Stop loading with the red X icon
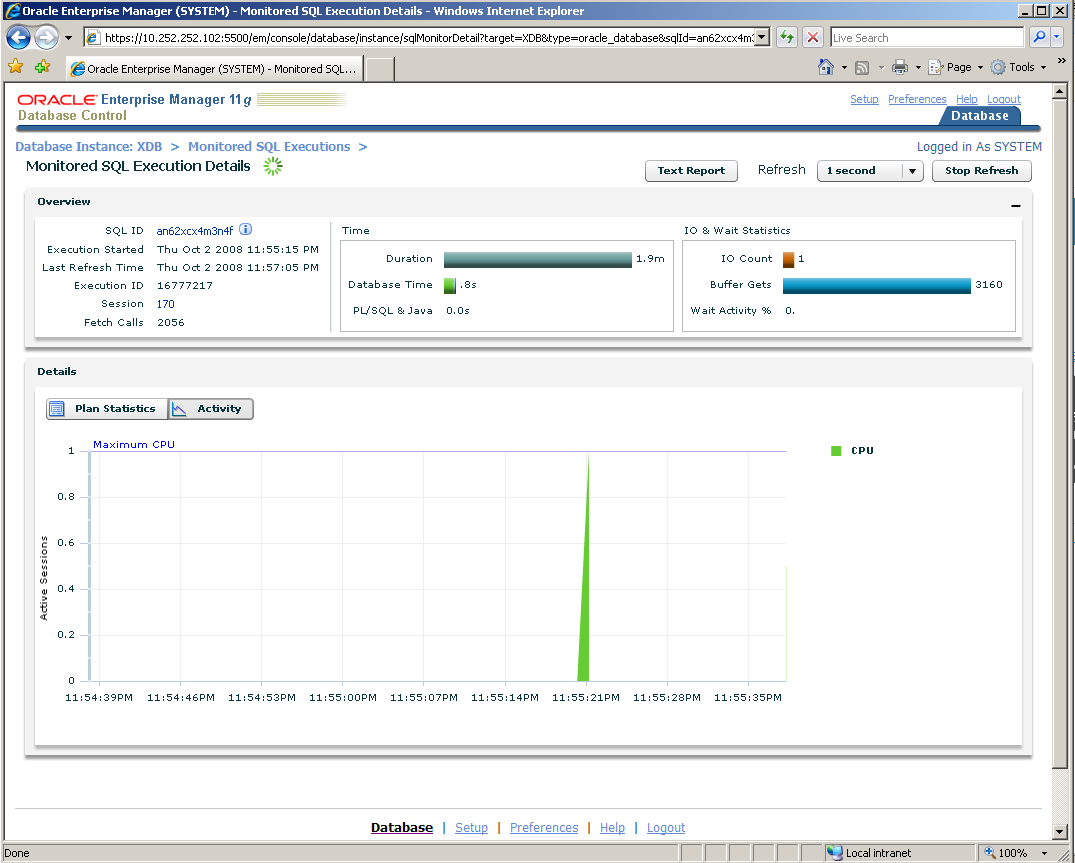1075x863 pixels. point(812,38)
